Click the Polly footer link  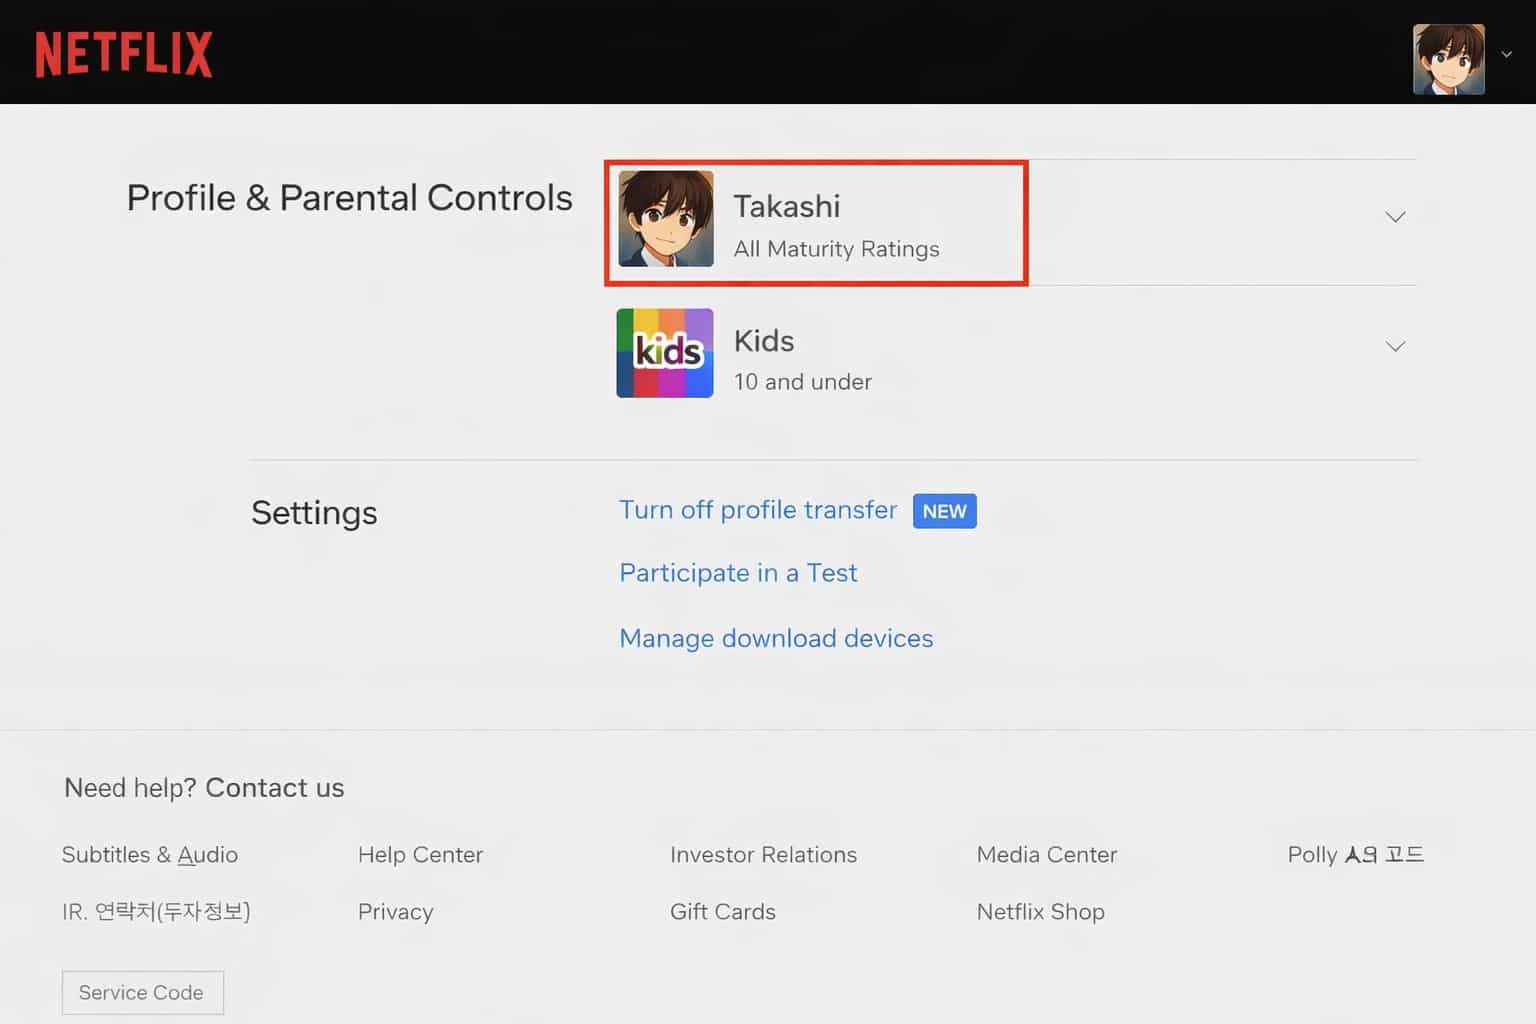pyautogui.click(x=1356, y=855)
